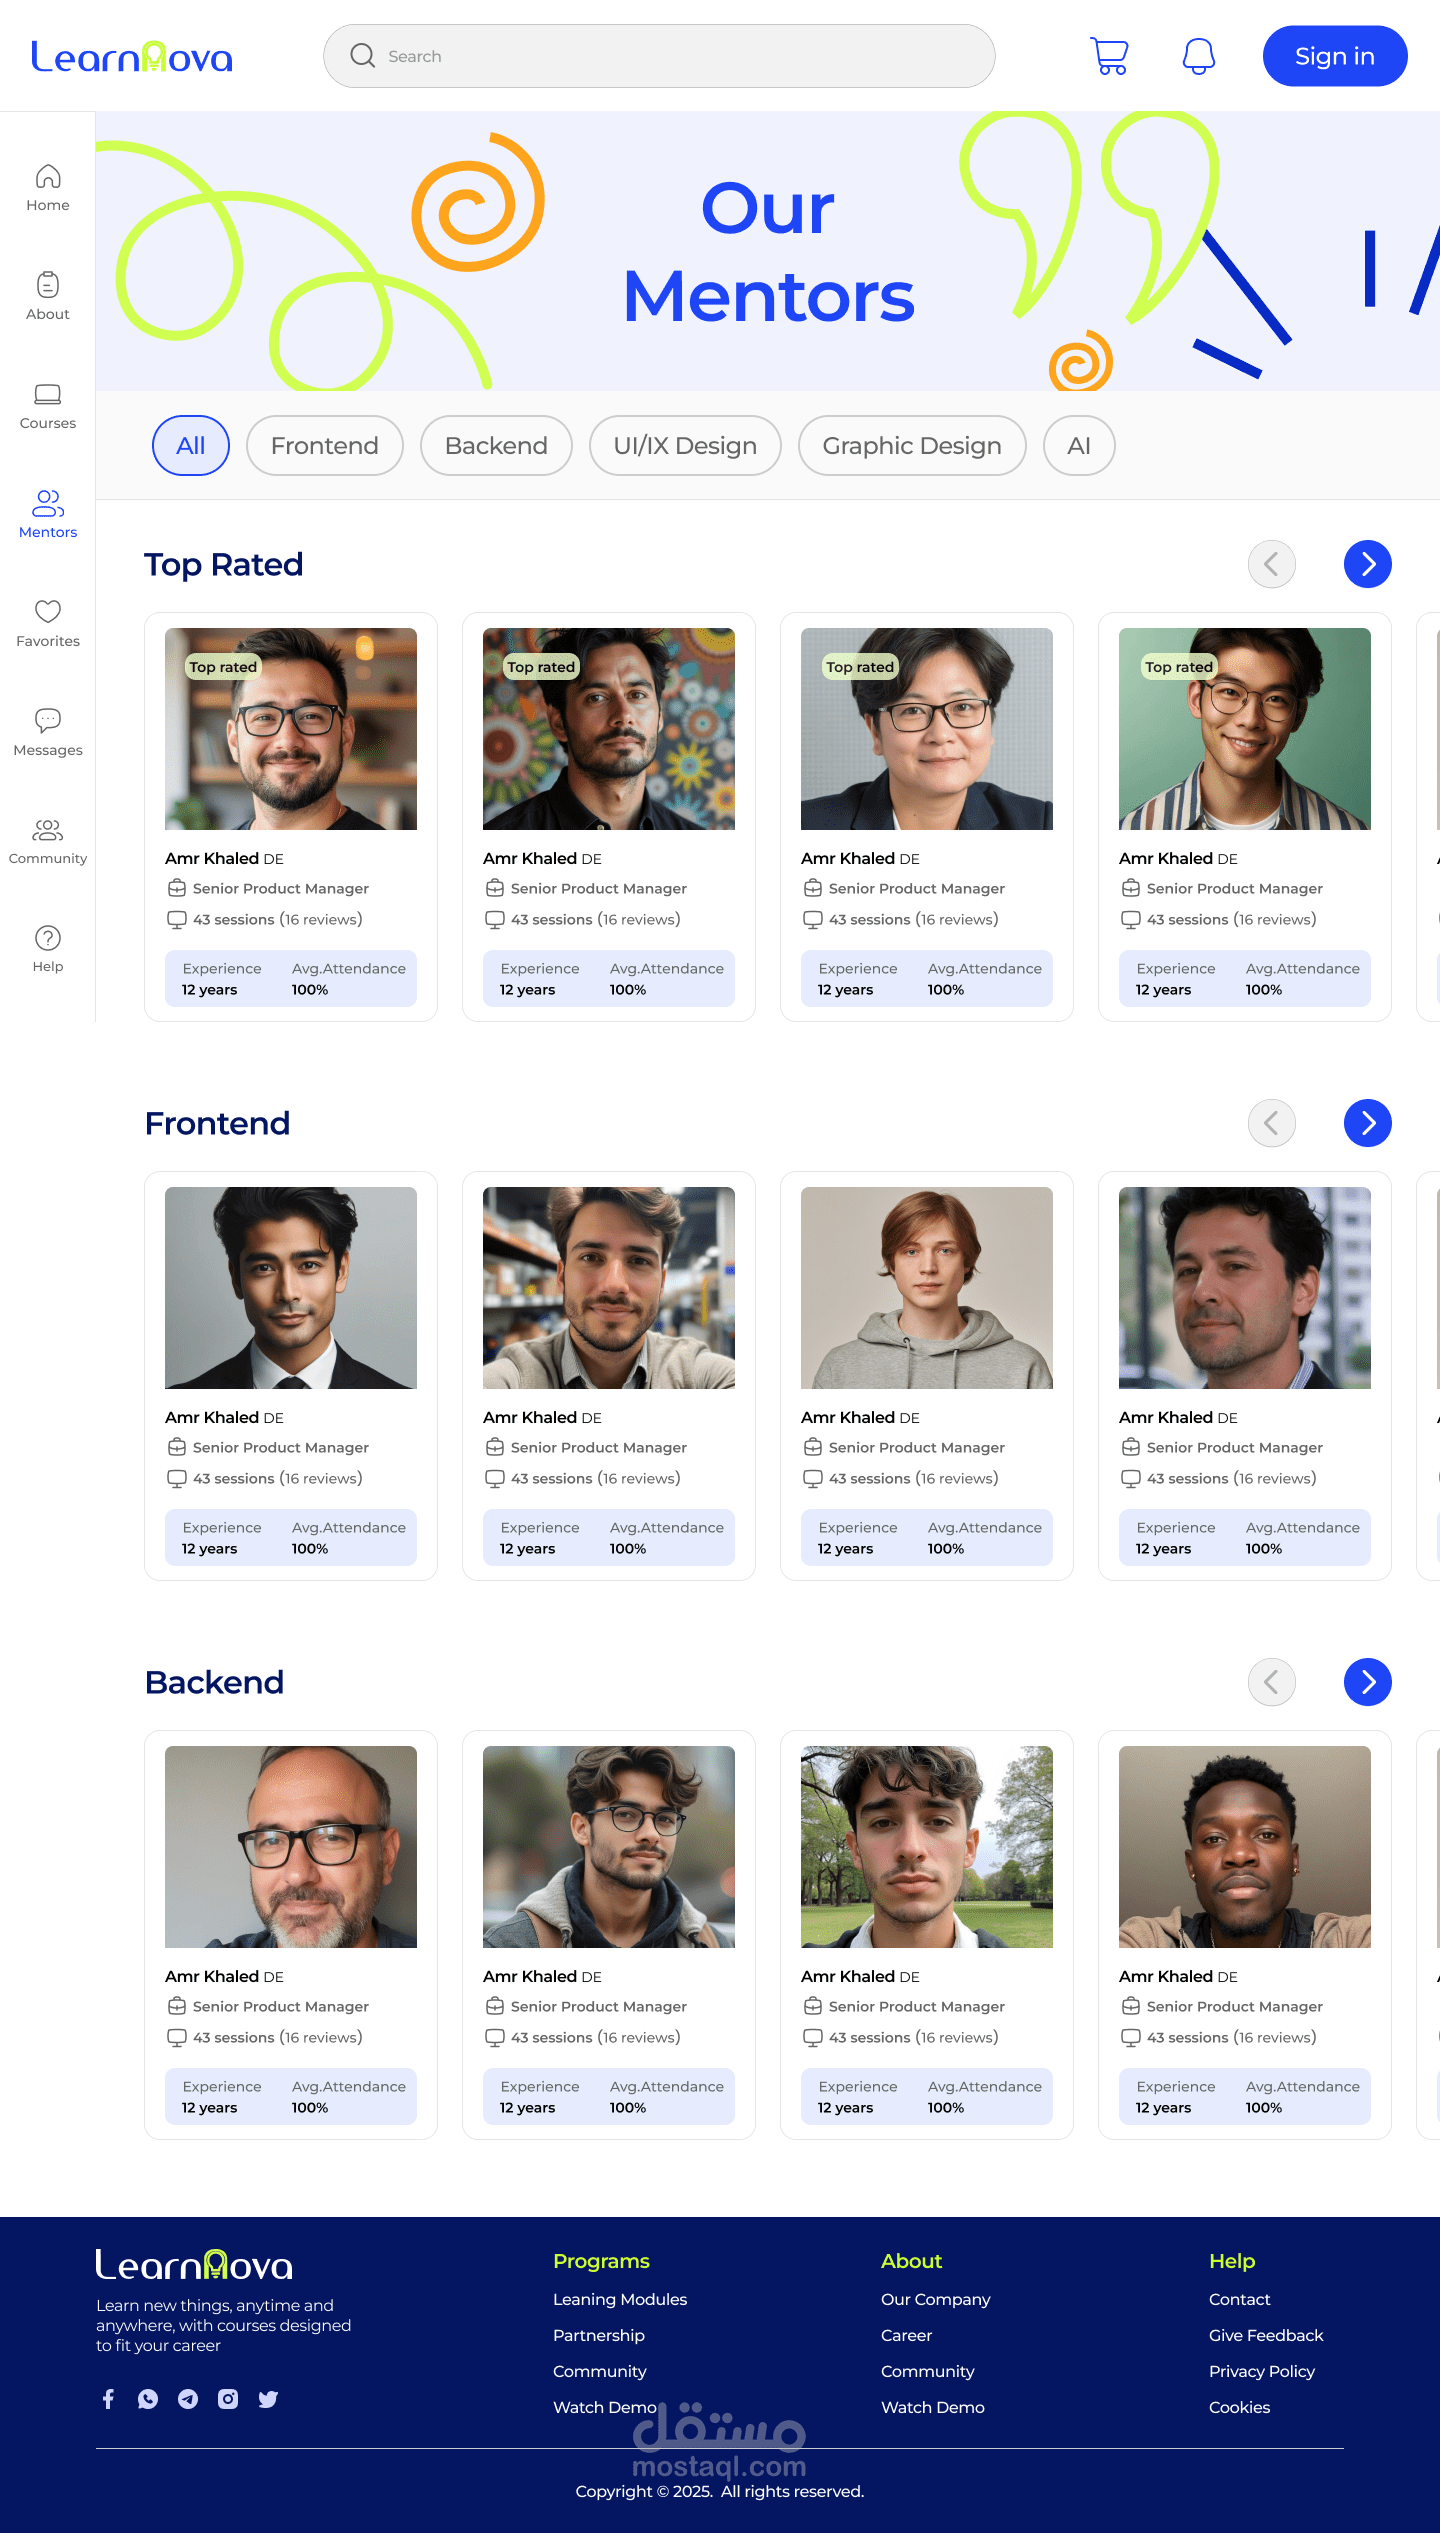Open notifications bell icon
Screen dimensions: 1440x2533
[1198, 56]
